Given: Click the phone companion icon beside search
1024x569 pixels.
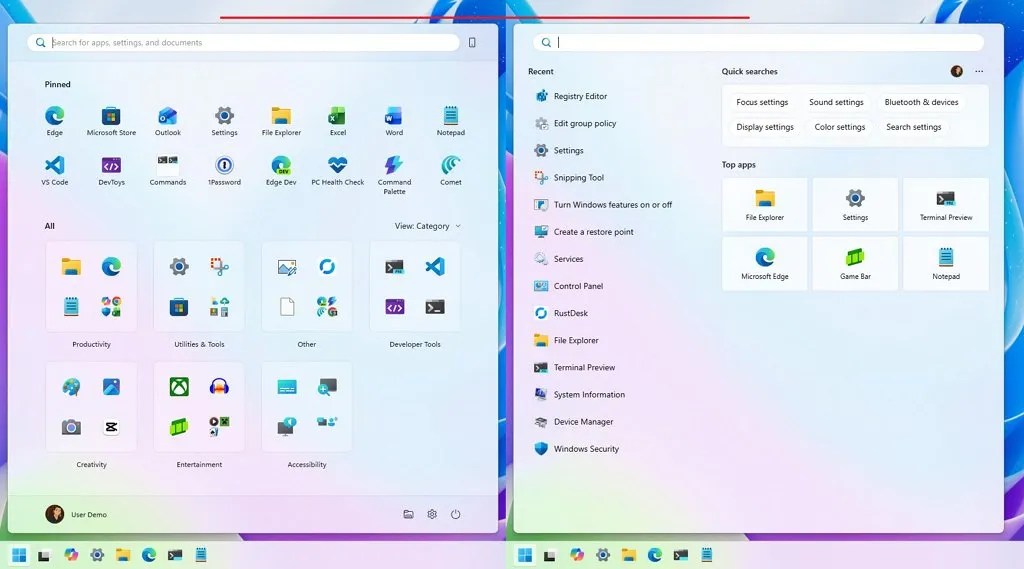Looking at the screenshot, I should point(472,42).
